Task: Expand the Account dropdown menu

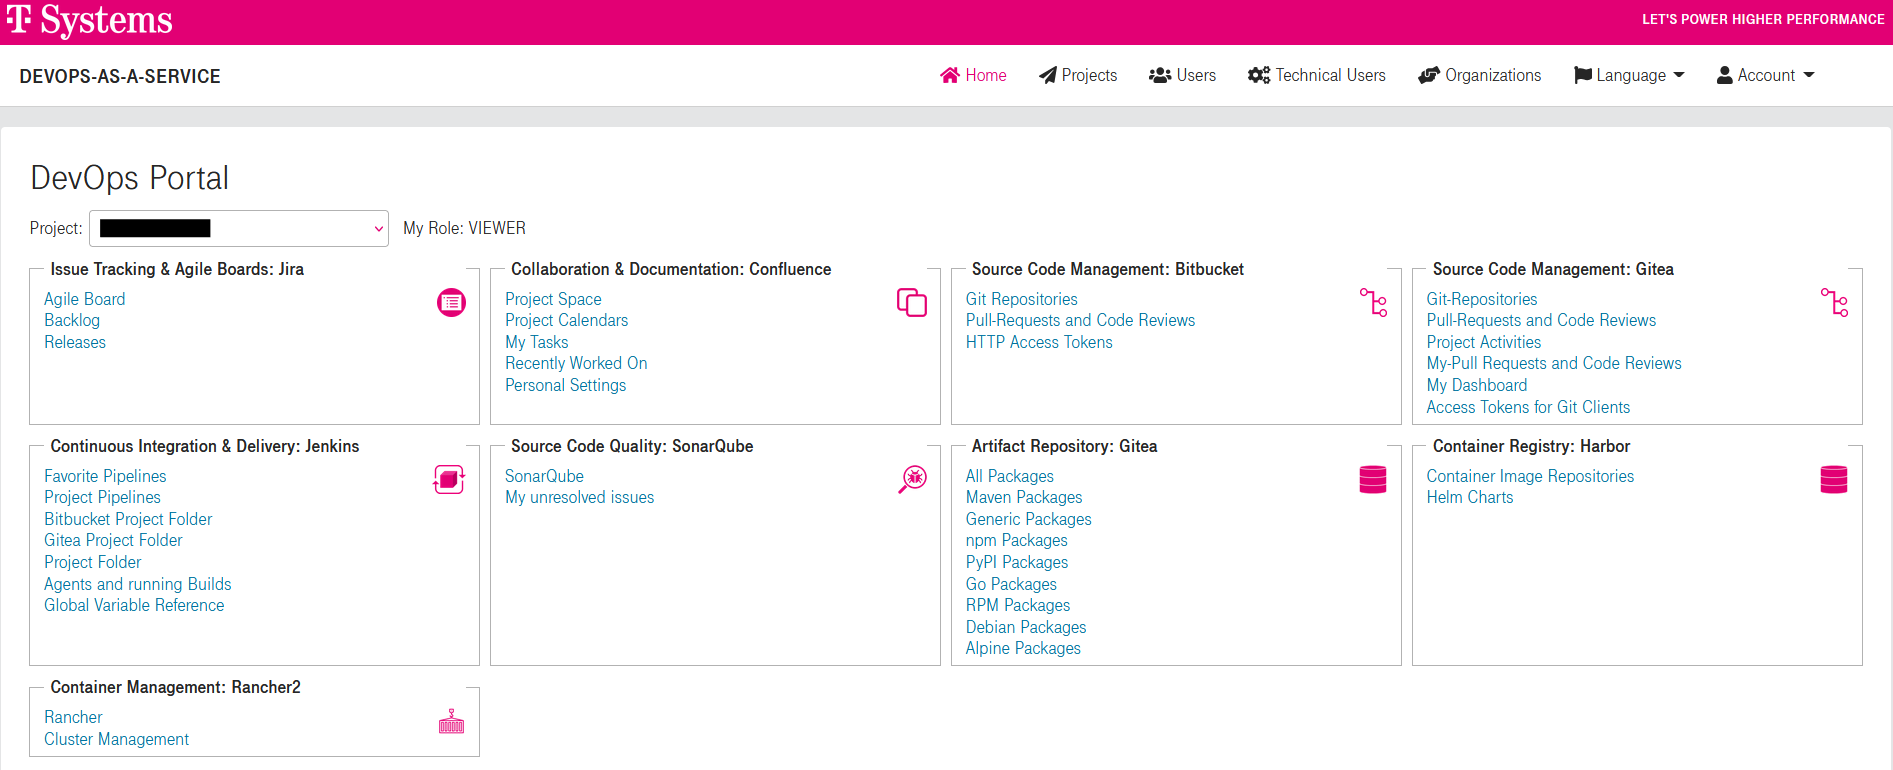Action: [1765, 76]
